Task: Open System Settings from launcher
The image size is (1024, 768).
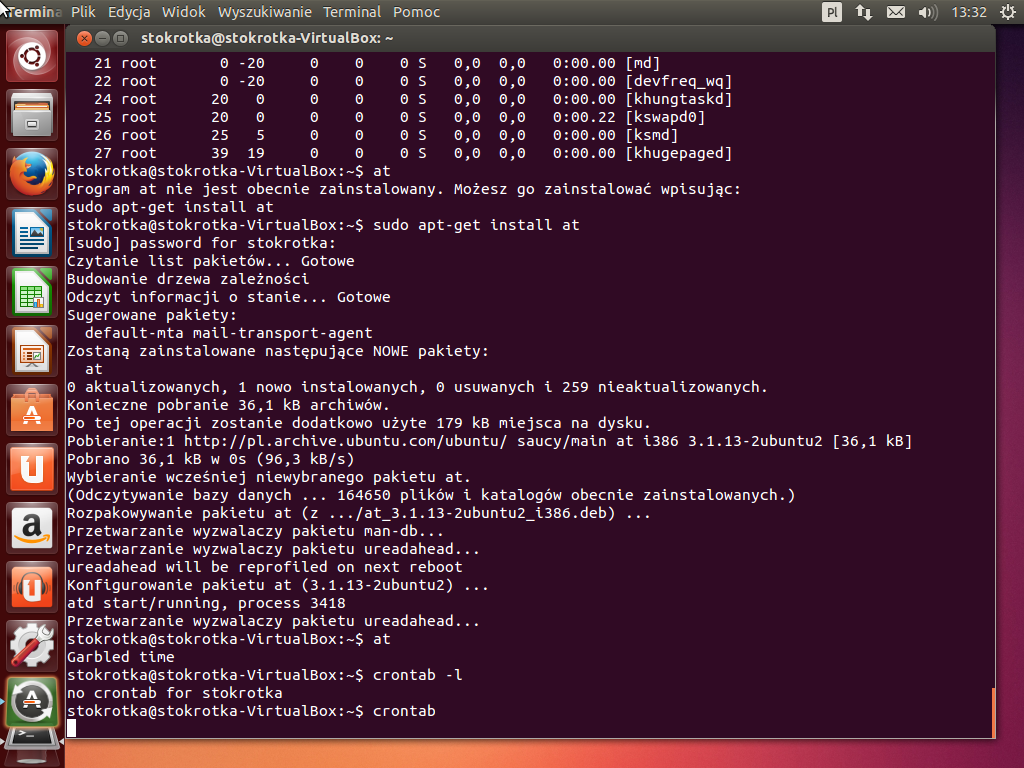Action: (33, 646)
